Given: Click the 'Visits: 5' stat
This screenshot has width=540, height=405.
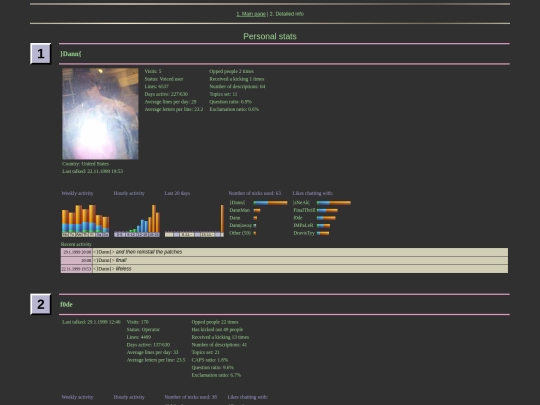Looking at the screenshot, I should point(153,71).
